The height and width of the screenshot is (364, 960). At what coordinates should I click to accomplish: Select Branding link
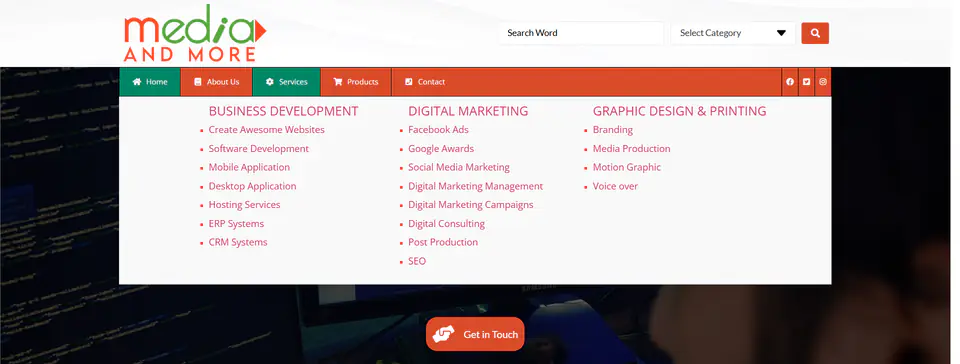coord(613,130)
